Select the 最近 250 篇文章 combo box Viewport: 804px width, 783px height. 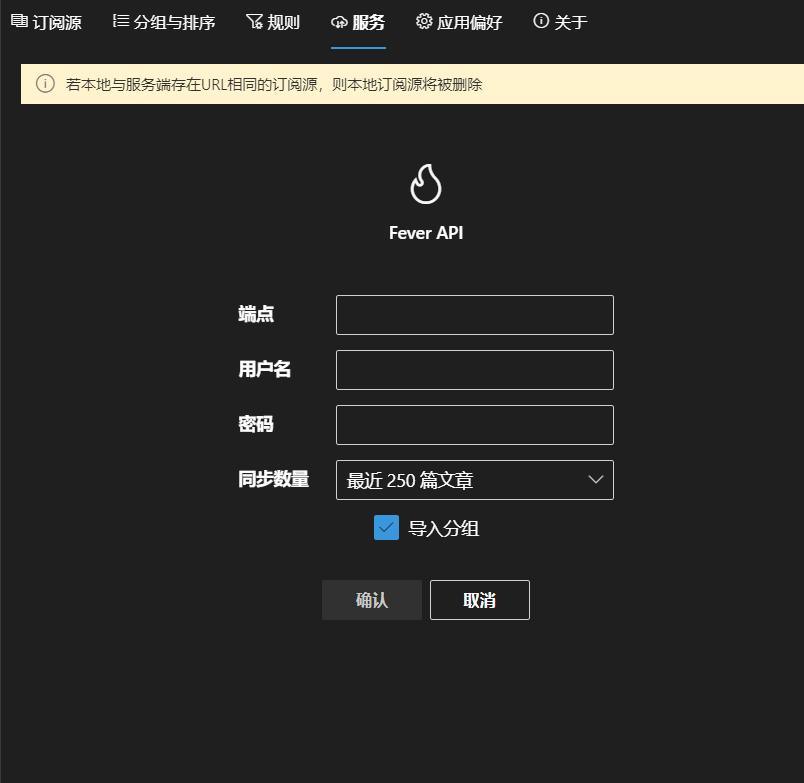(474, 479)
